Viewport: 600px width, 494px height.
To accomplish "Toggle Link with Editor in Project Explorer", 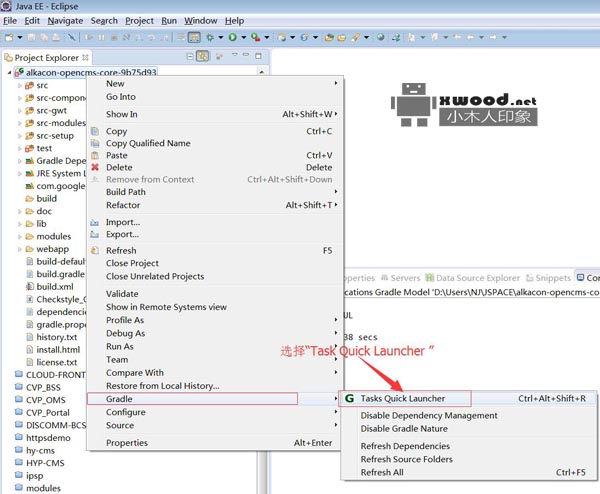I will [x=203, y=57].
